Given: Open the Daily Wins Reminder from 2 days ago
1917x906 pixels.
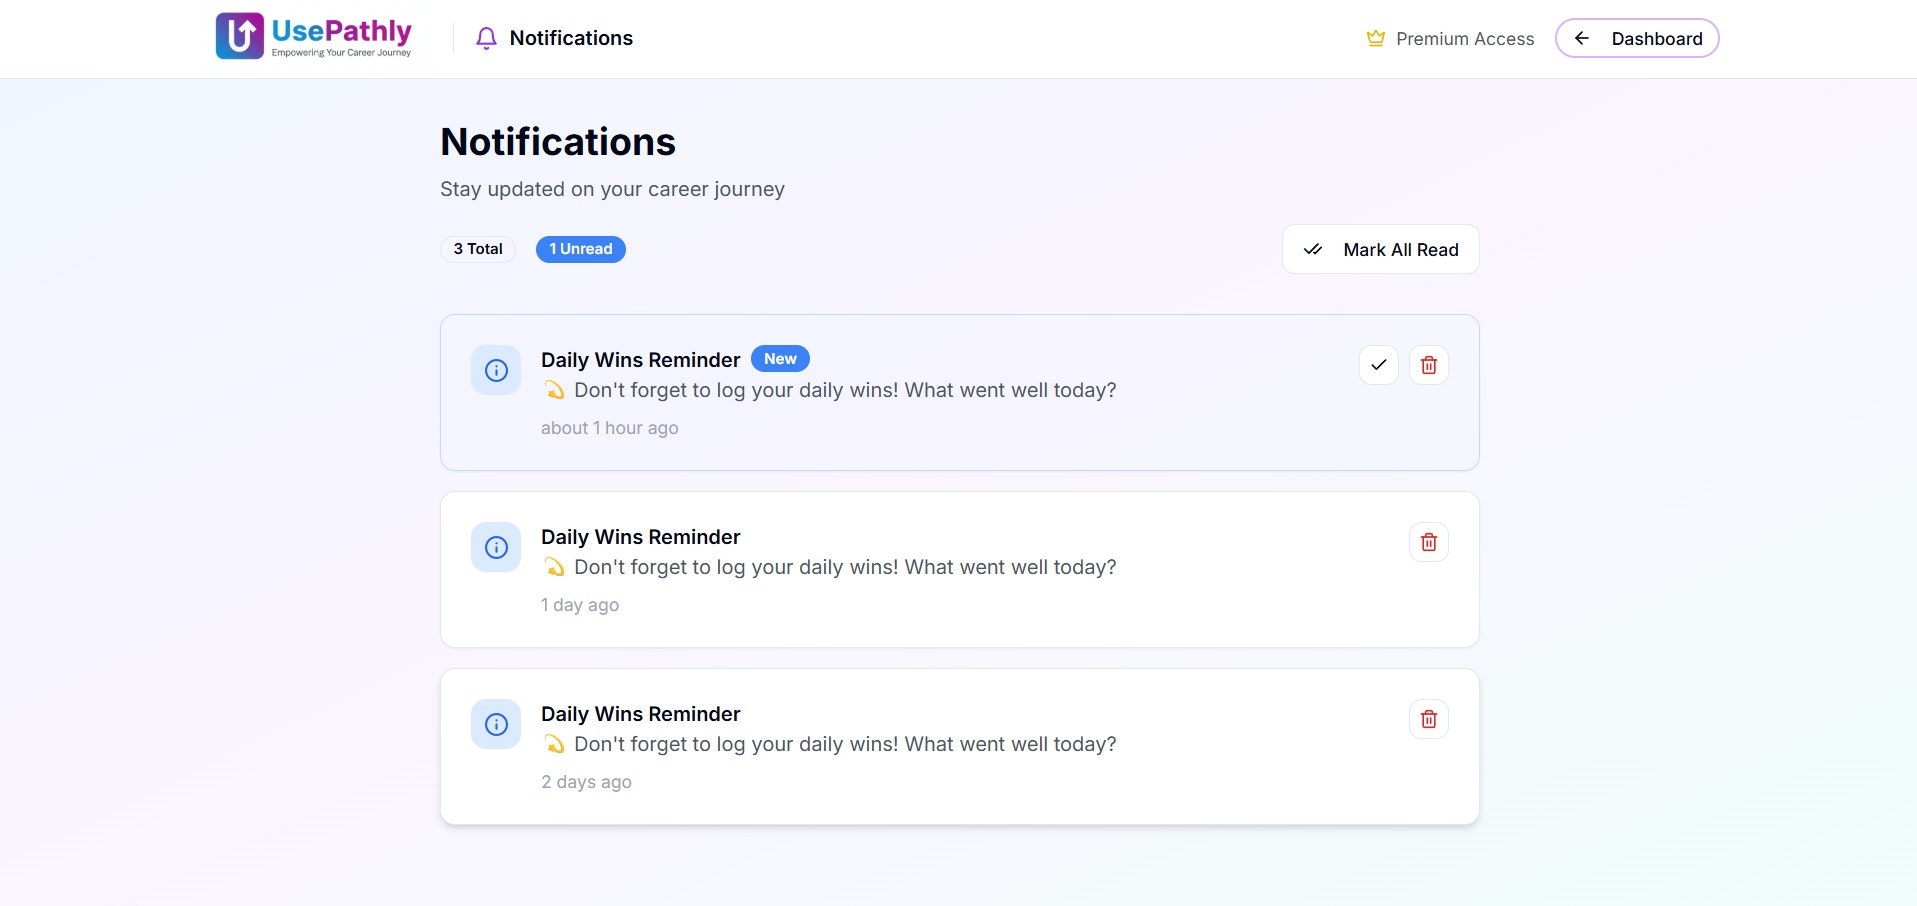Looking at the screenshot, I should (x=960, y=747).
